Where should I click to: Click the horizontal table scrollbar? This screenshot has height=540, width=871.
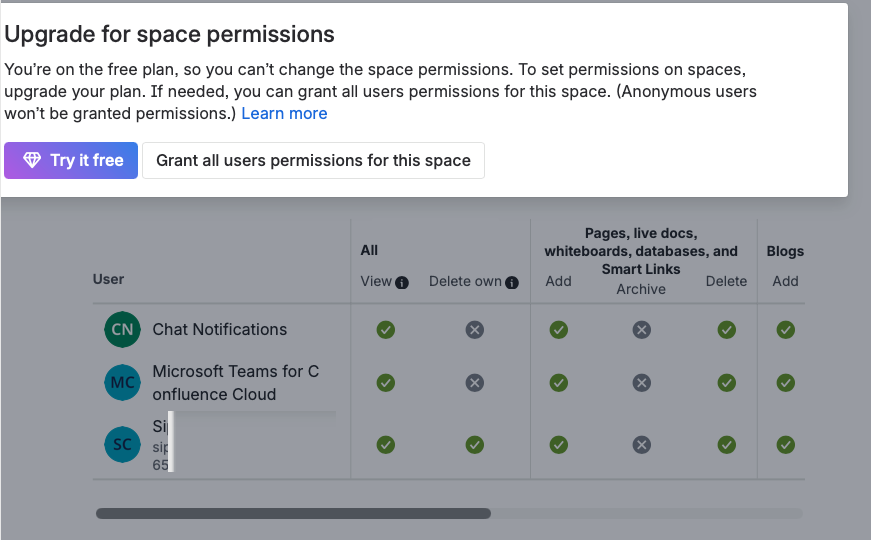[x=293, y=514]
